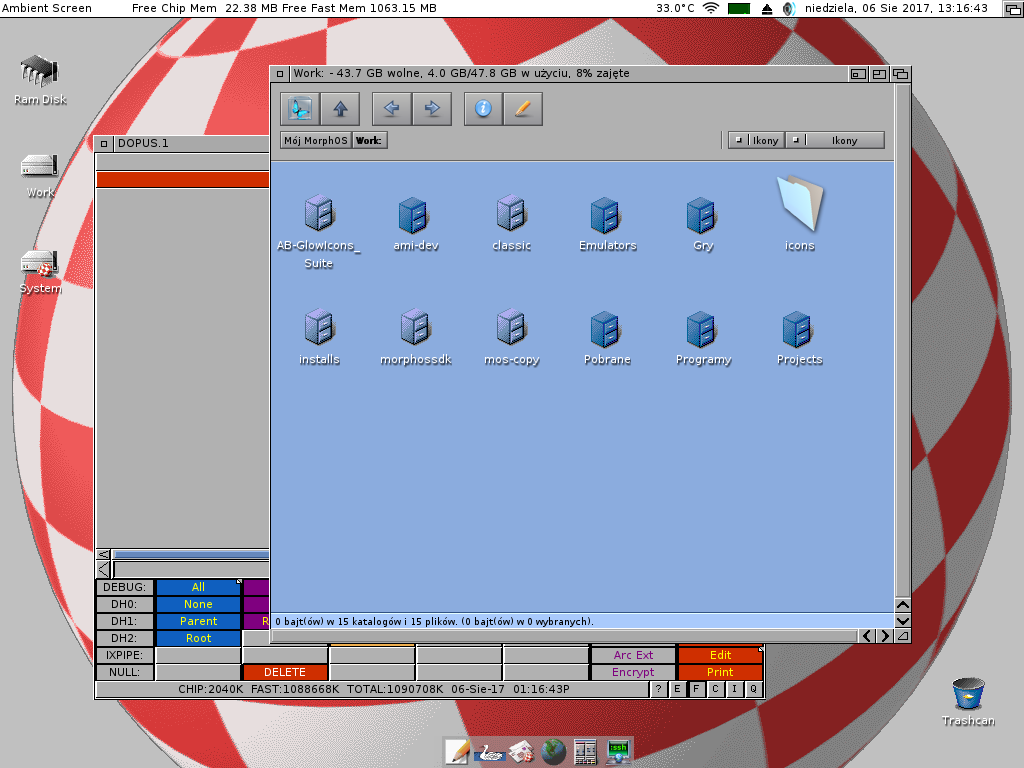The image size is (1024, 768).
Task: Open the blue information button
Action: 483,108
